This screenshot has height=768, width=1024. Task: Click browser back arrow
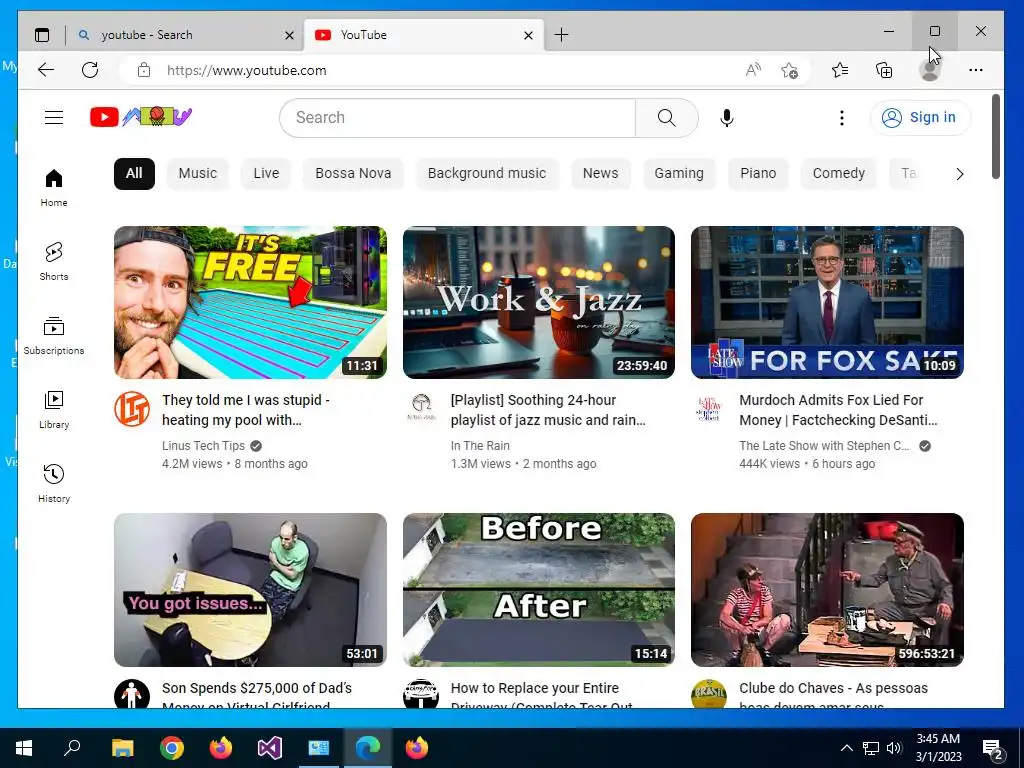coord(46,70)
